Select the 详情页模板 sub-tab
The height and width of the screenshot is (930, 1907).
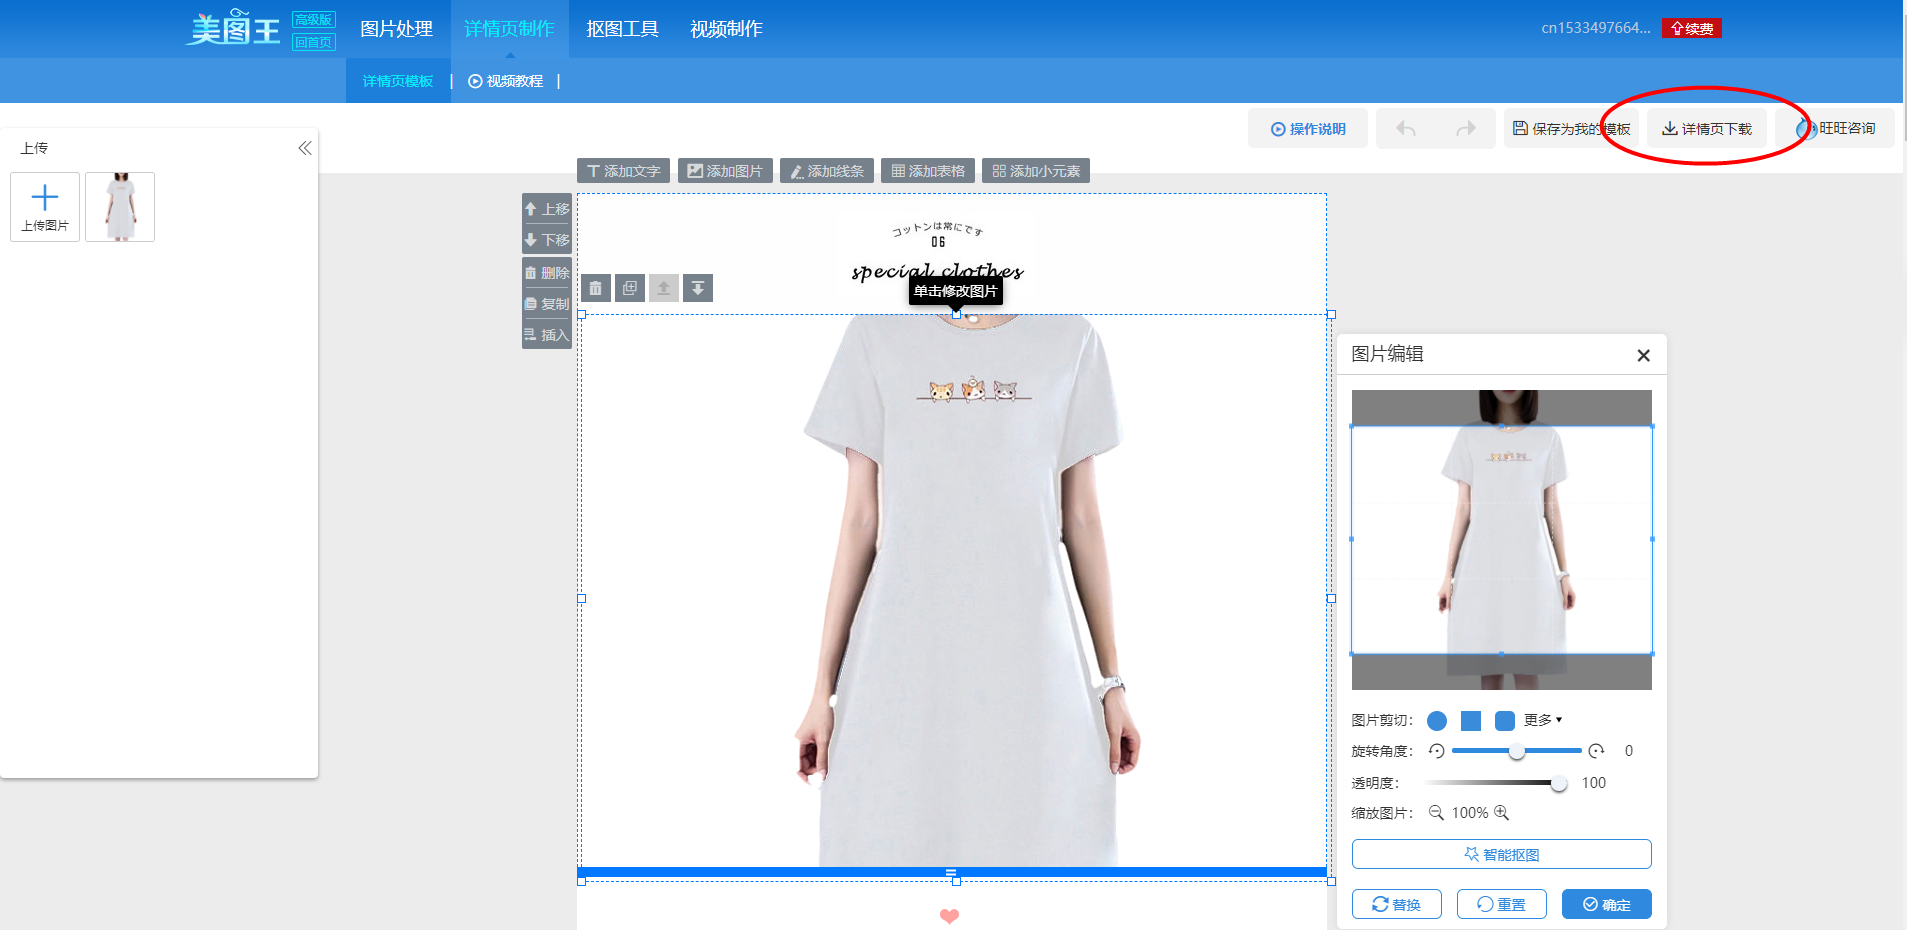point(398,81)
